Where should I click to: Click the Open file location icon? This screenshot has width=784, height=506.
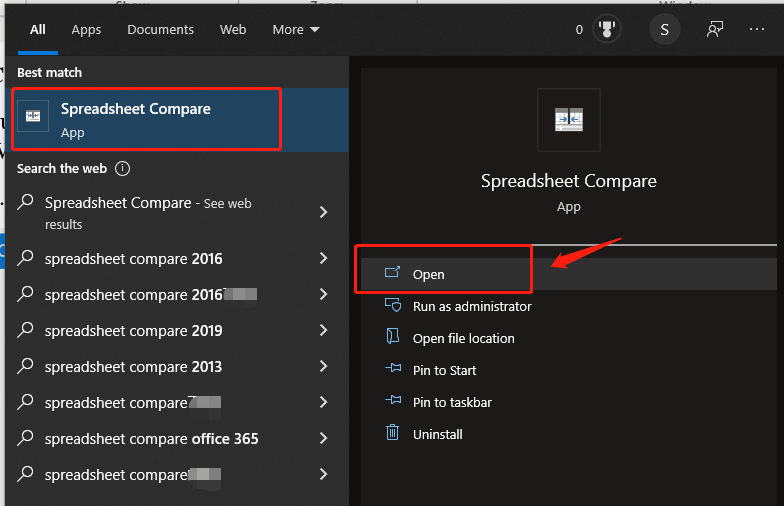pyautogui.click(x=393, y=338)
